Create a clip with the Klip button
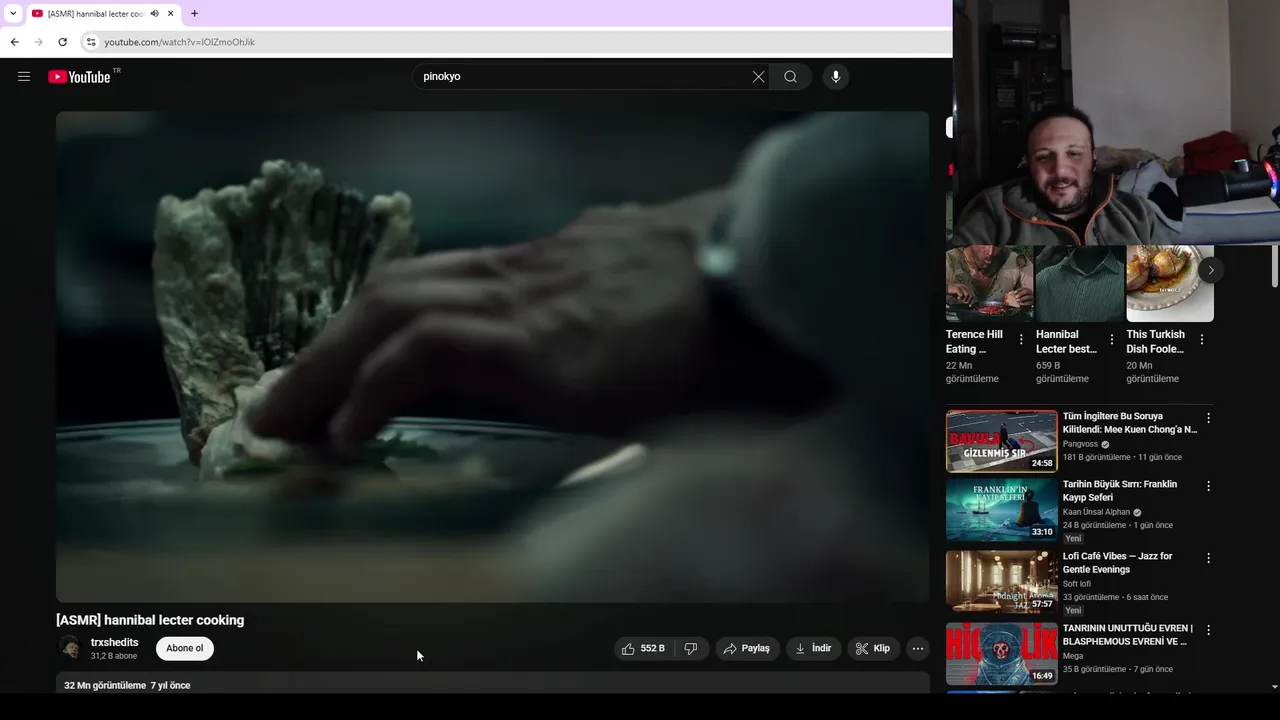Image resolution: width=1280 pixels, height=720 pixels. 873,649
